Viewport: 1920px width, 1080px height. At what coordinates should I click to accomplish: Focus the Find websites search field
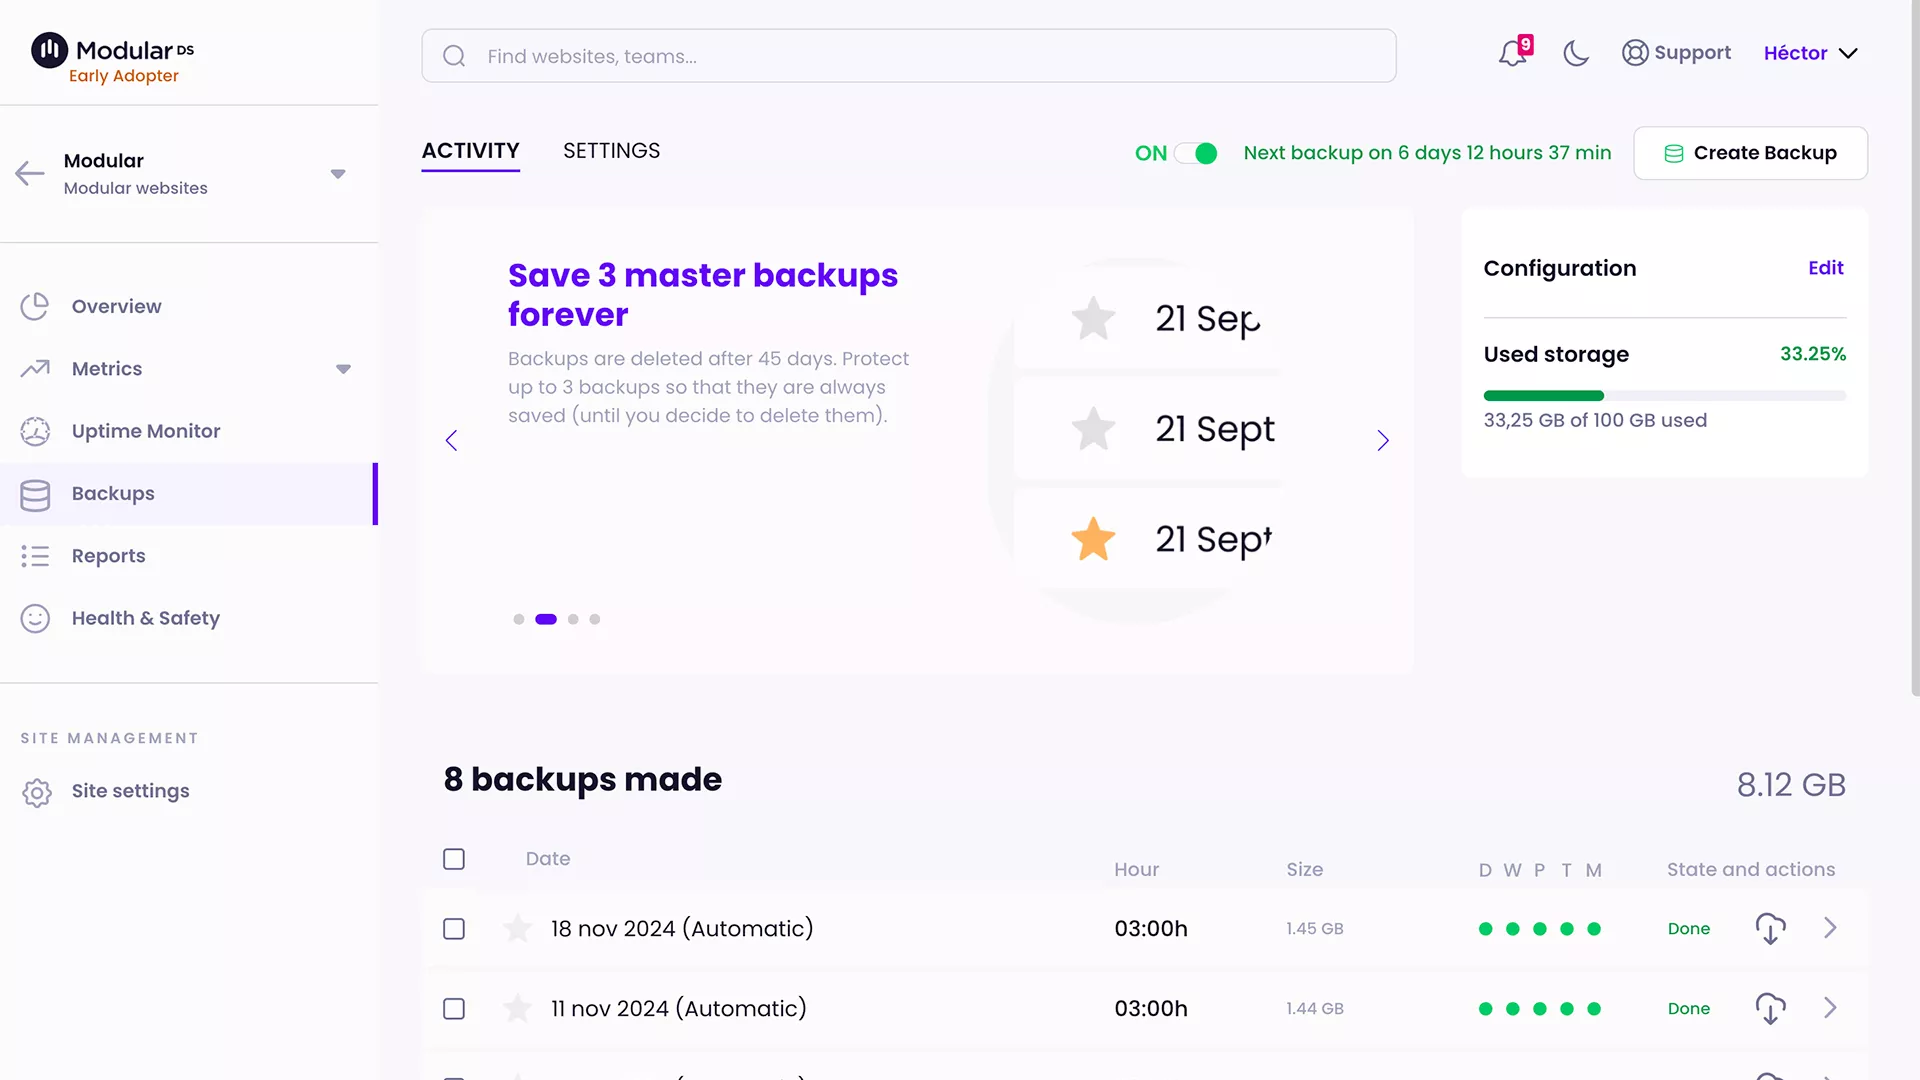908,56
